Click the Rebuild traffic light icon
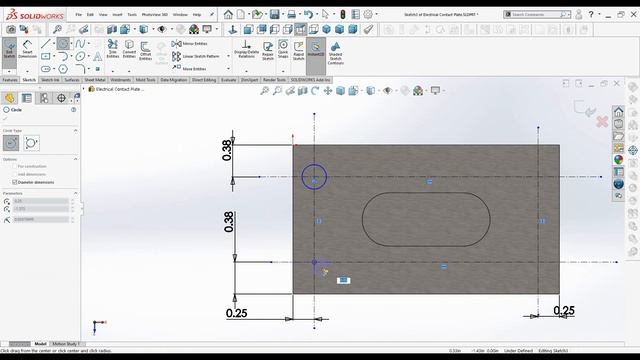Image resolution: width=640 pixels, height=360 pixels. [343, 15]
